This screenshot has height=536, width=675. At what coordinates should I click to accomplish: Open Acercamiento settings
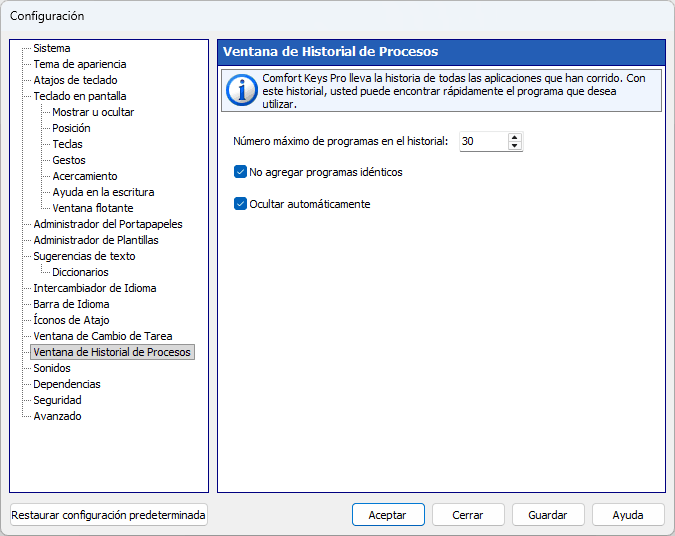pos(85,176)
